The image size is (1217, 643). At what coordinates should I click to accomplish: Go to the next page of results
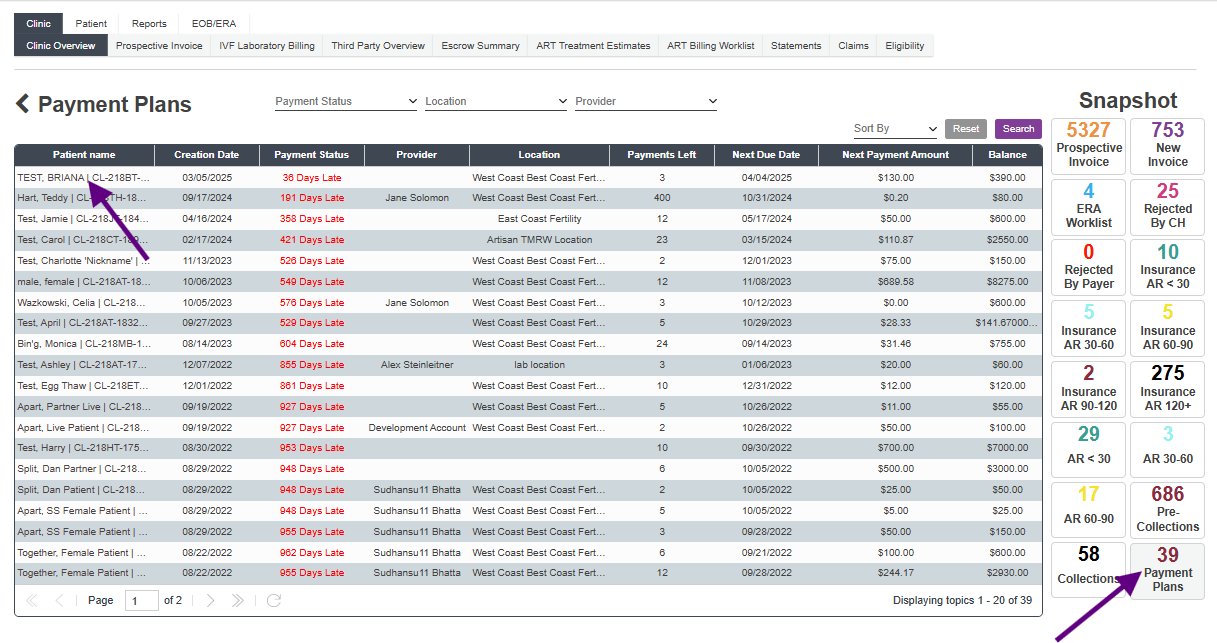tap(210, 600)
